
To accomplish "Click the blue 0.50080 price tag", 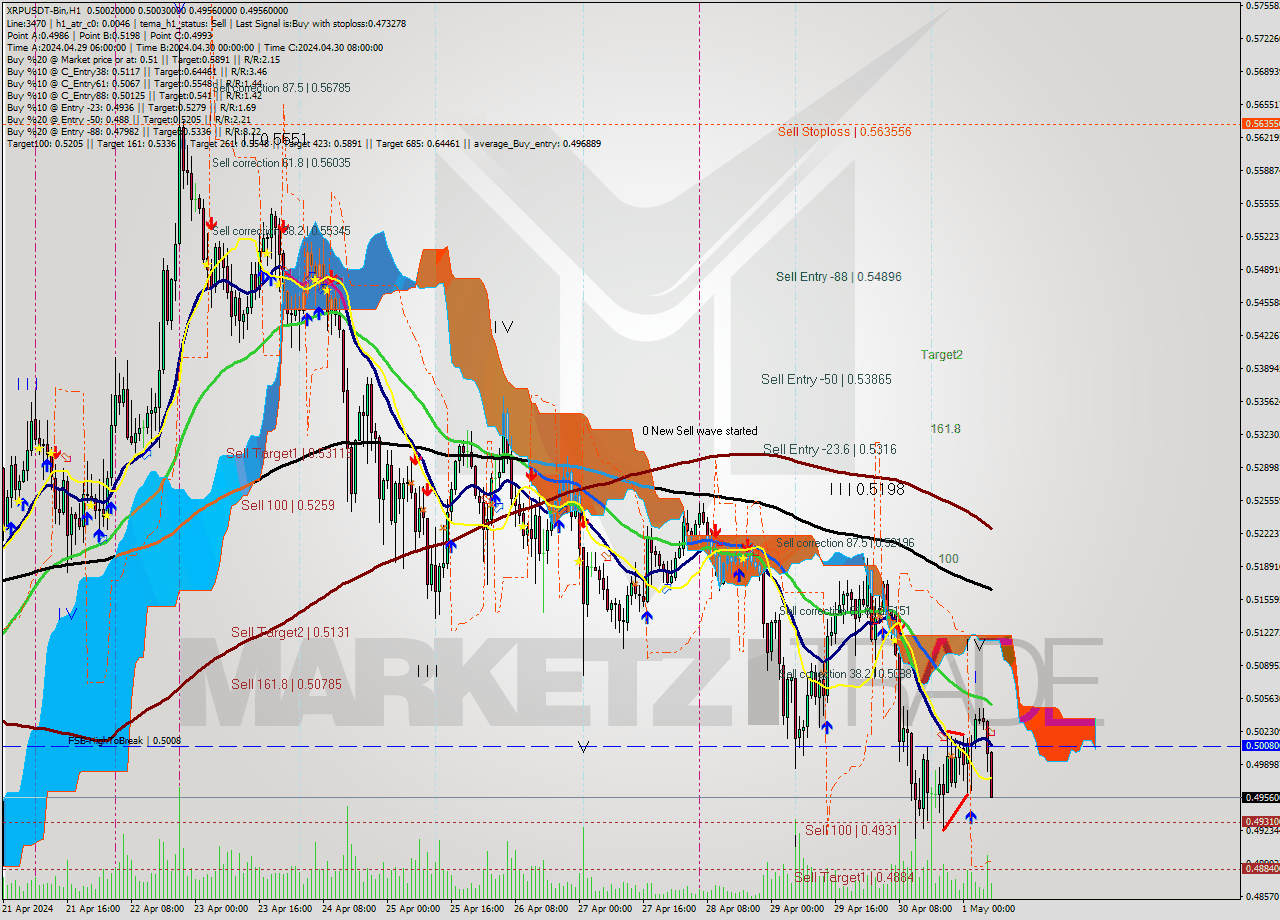I will [x=1260, y=746].
